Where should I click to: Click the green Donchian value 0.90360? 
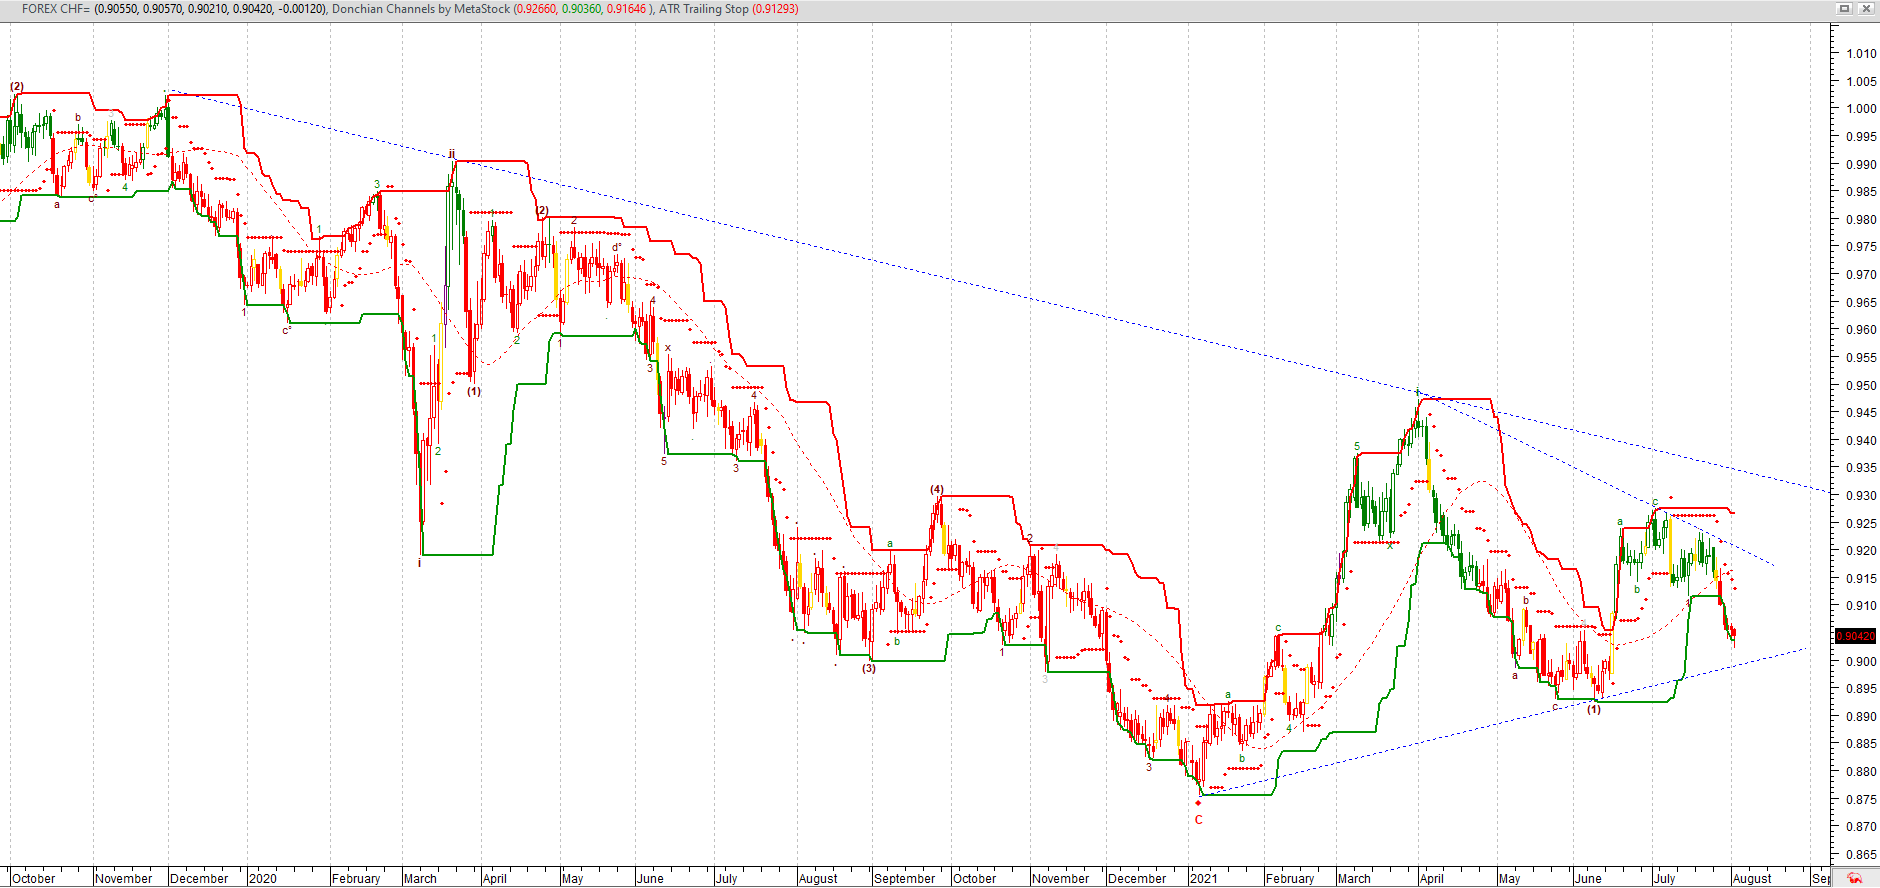(x=581, y=9)
